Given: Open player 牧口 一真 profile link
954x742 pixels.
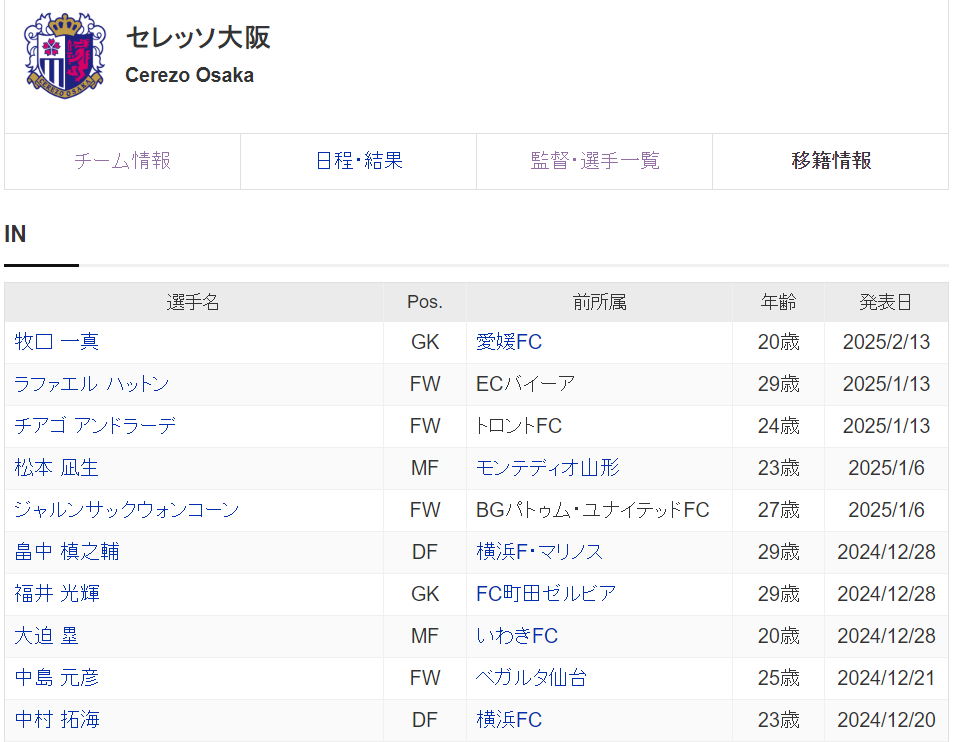Looking at the screenshot, I should click(57, 342).
